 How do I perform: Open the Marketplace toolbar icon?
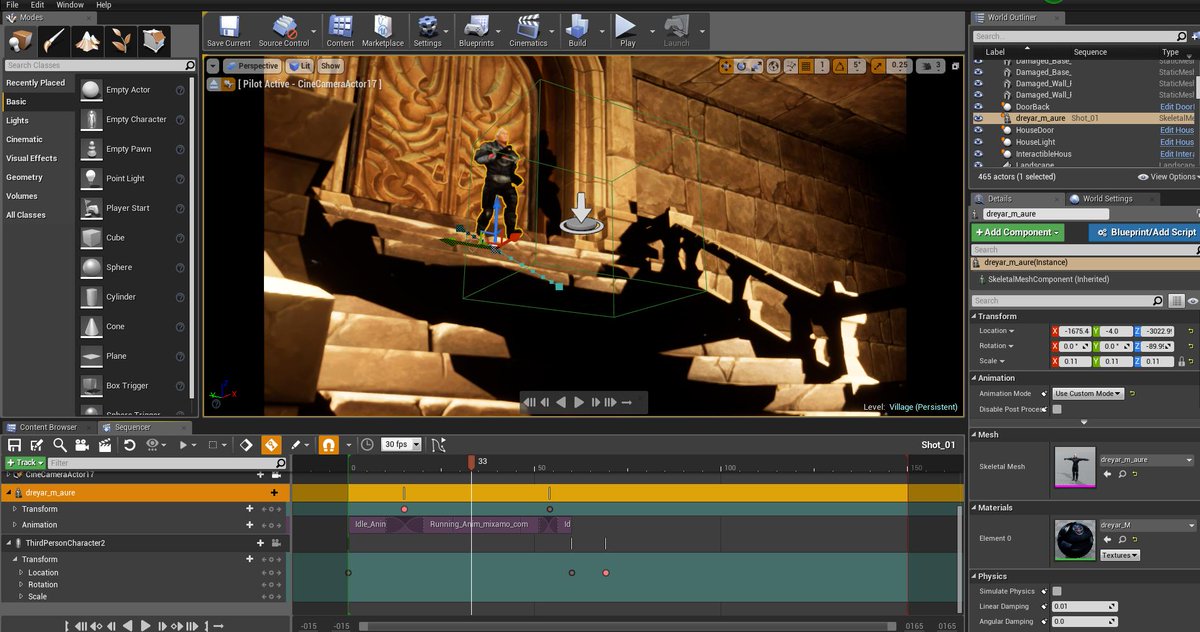(383, 30)
